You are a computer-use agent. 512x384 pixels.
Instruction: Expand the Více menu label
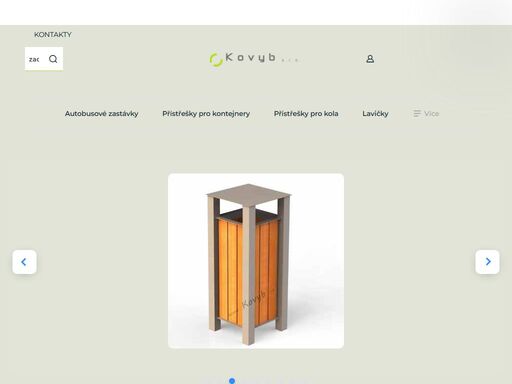(x=431, y=114)
